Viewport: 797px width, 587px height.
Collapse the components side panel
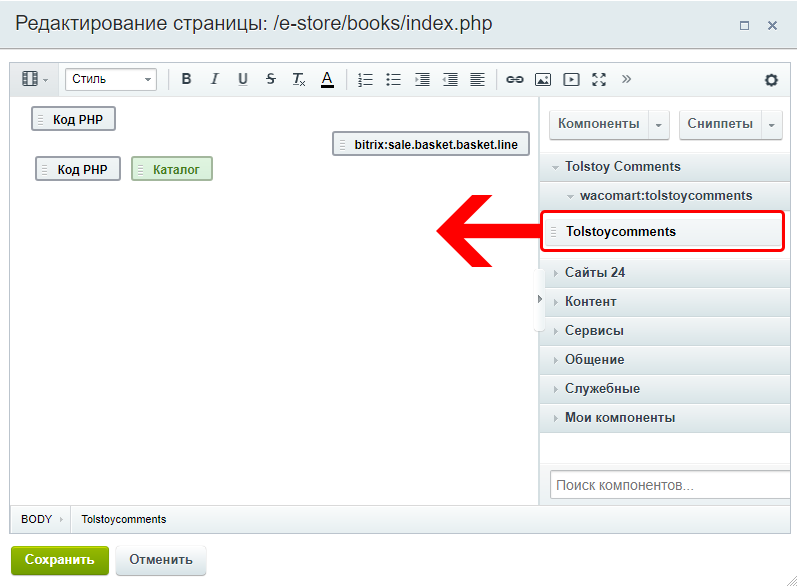[x=539, y=299]
